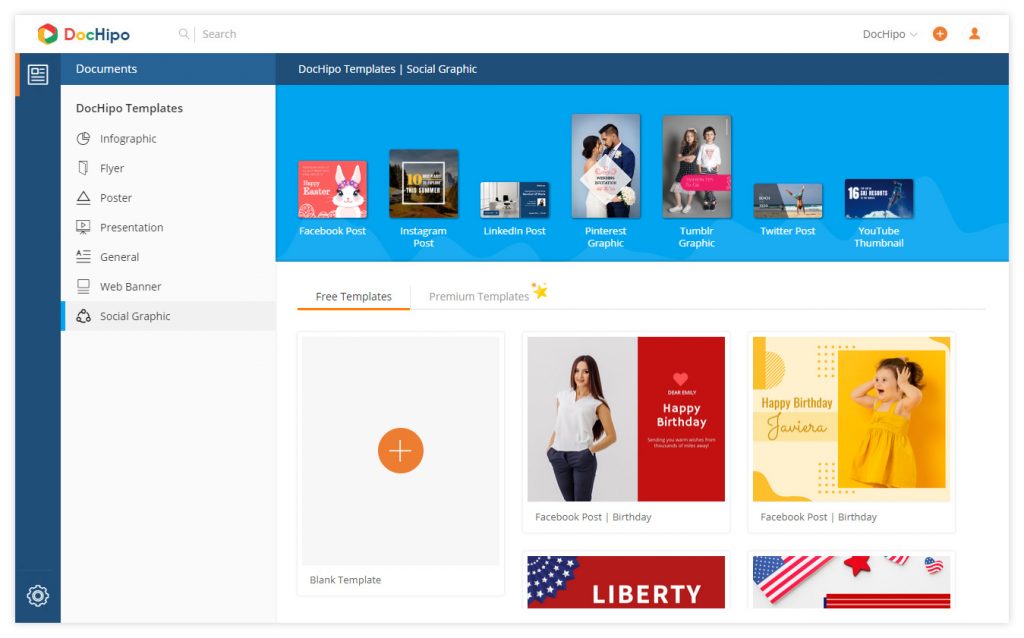Switch to the Free Templates tab

pos(353,296)
